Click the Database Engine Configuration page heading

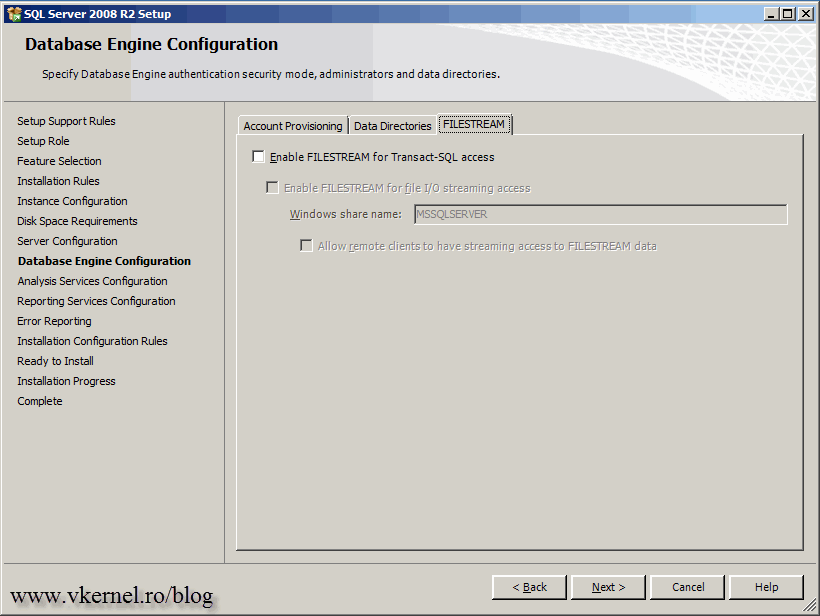click(152, 44)
